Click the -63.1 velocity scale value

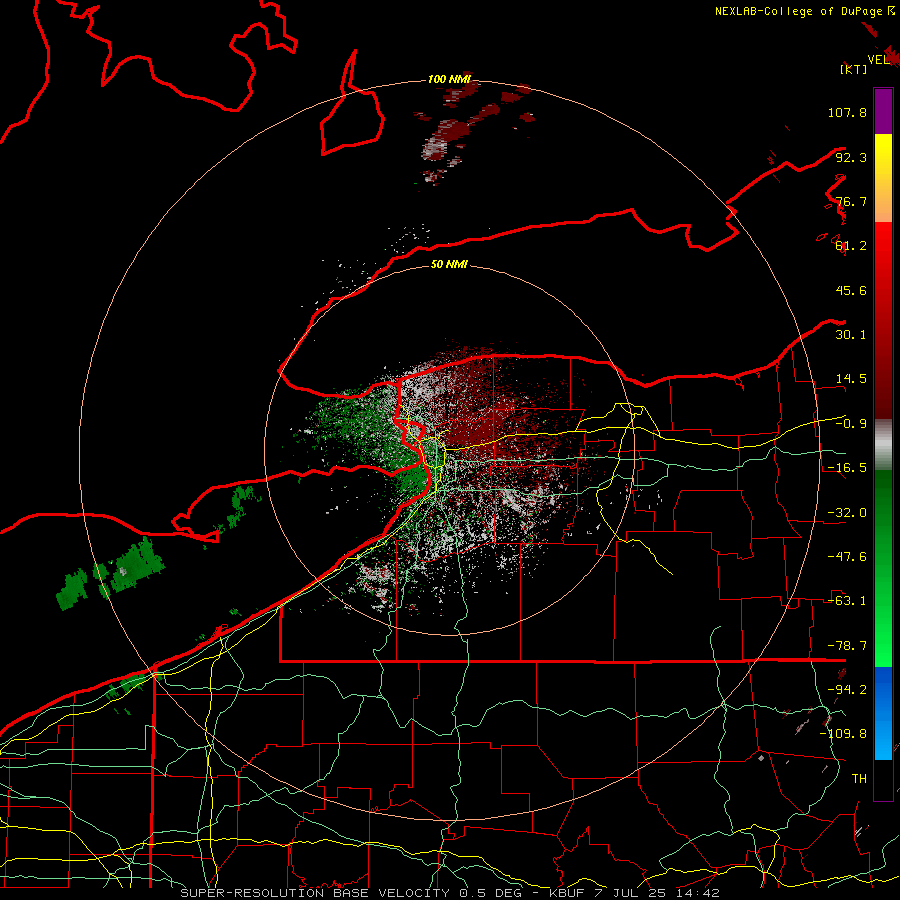[x=847, y=601]
